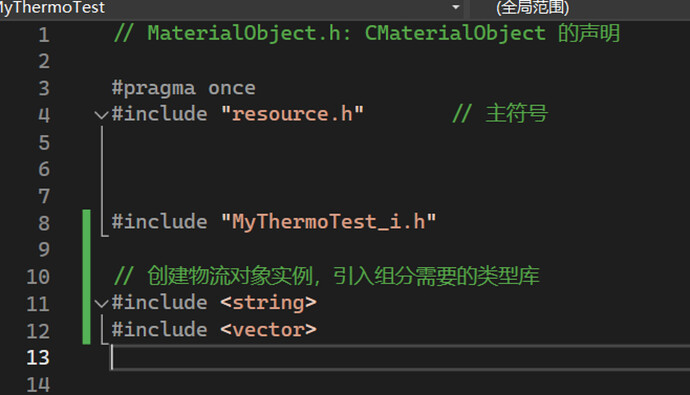This screenshot has width=690, height=395.
Task: Click the 主符号 comment text
Action: pos(517,113)
